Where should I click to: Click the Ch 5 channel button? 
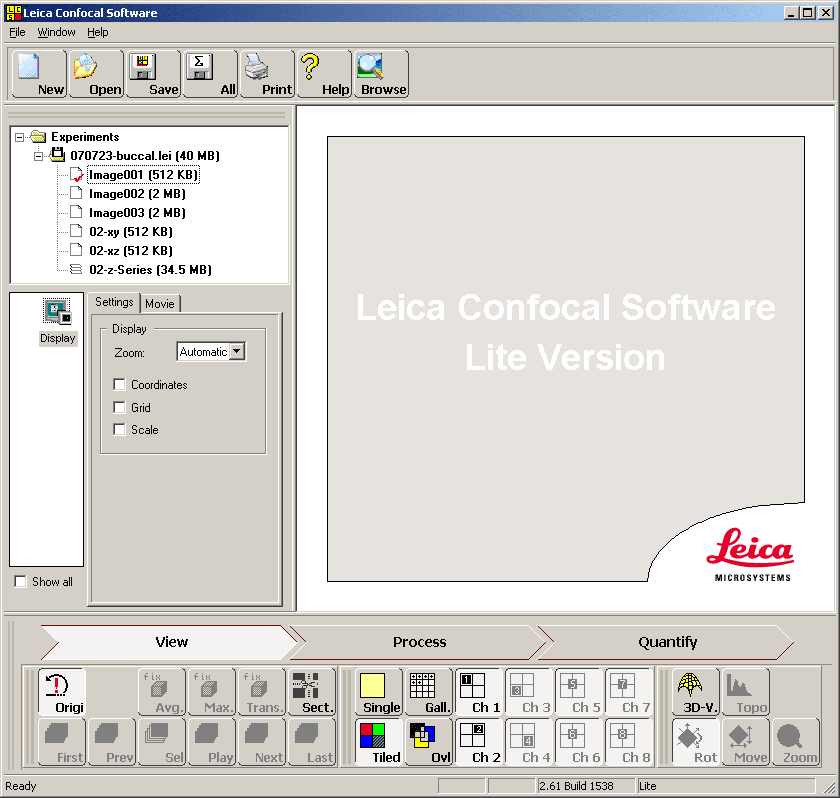tap(579, 691)
